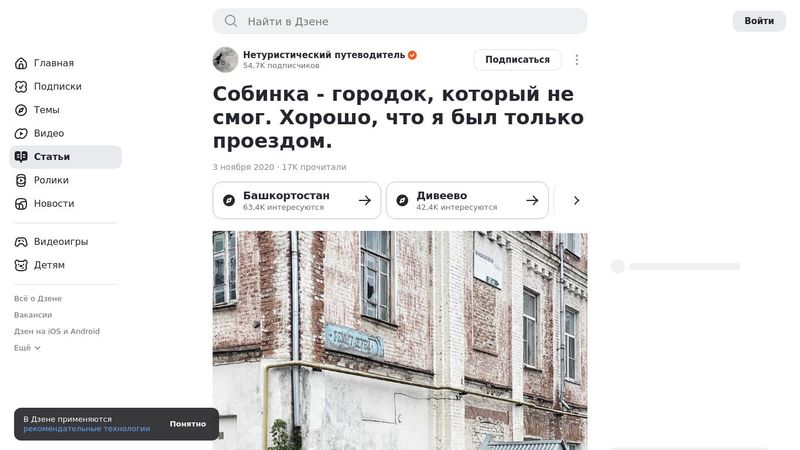Expand the Ещё footer menu
The image size is (800, 450).
tap(27, 348)
